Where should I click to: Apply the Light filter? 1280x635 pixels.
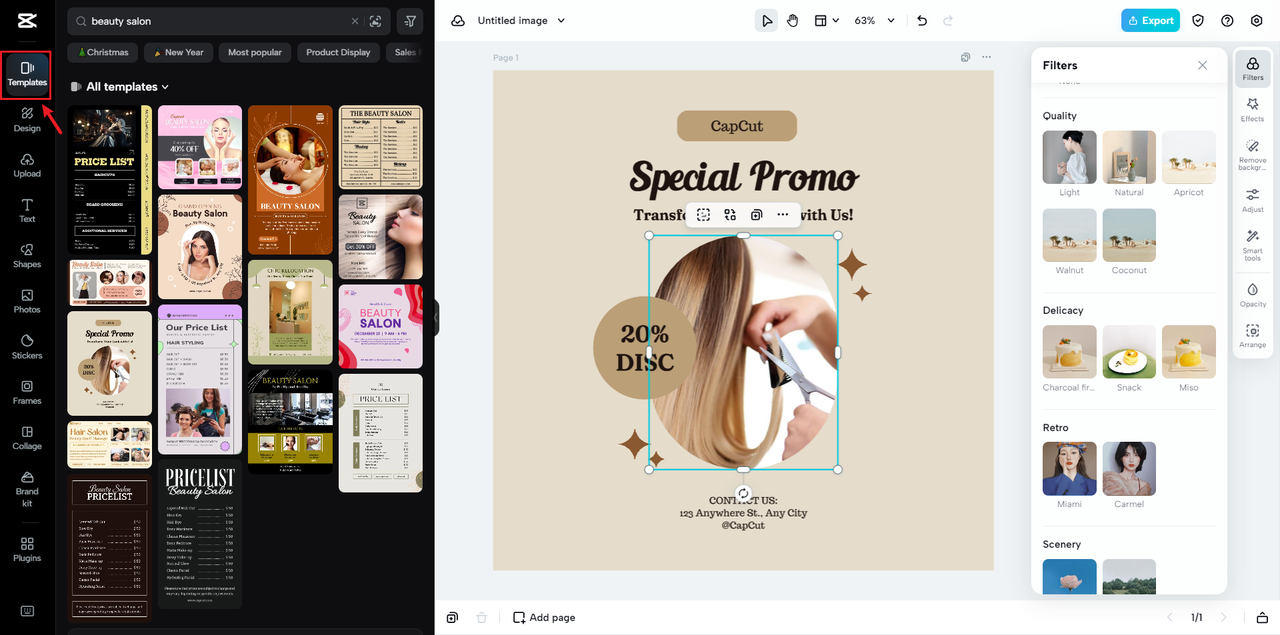(x=1069, y=157)
